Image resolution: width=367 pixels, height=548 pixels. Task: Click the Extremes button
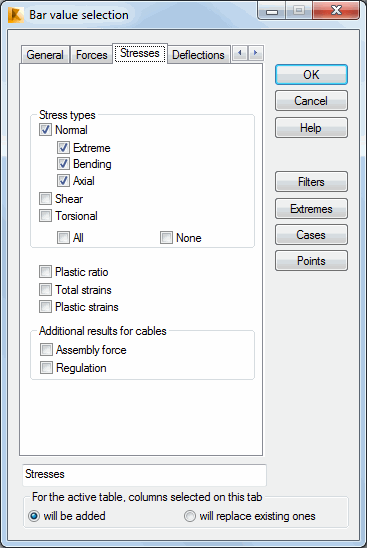(311, 209)
